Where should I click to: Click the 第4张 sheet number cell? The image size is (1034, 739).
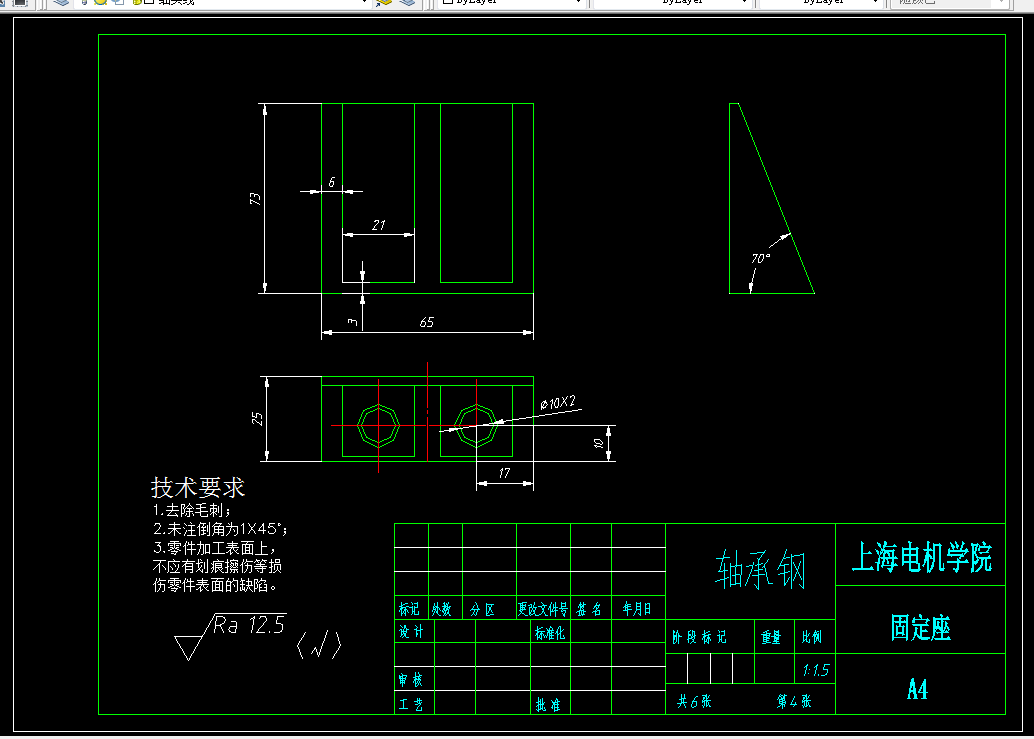[x=794, y=701]
